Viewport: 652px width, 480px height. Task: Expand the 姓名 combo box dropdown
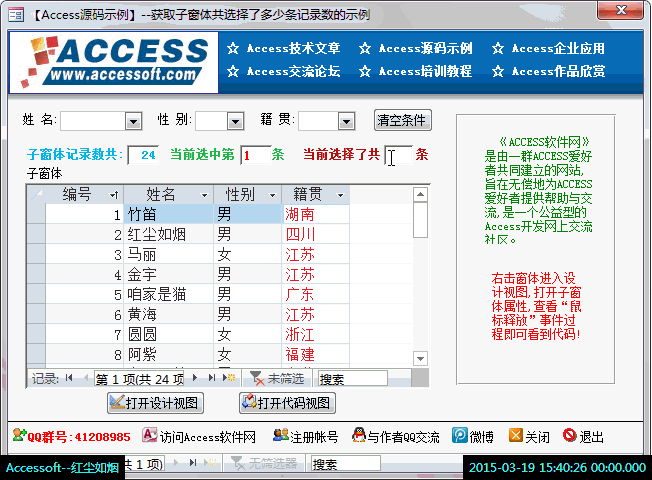(133, 121)
